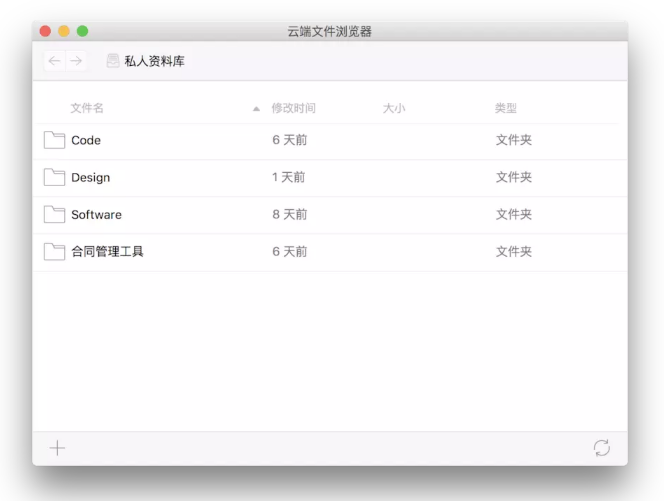The image size is (664, 501).
Task: Click the 6 天前 time in the Code row
Action: tap(290, 140)
